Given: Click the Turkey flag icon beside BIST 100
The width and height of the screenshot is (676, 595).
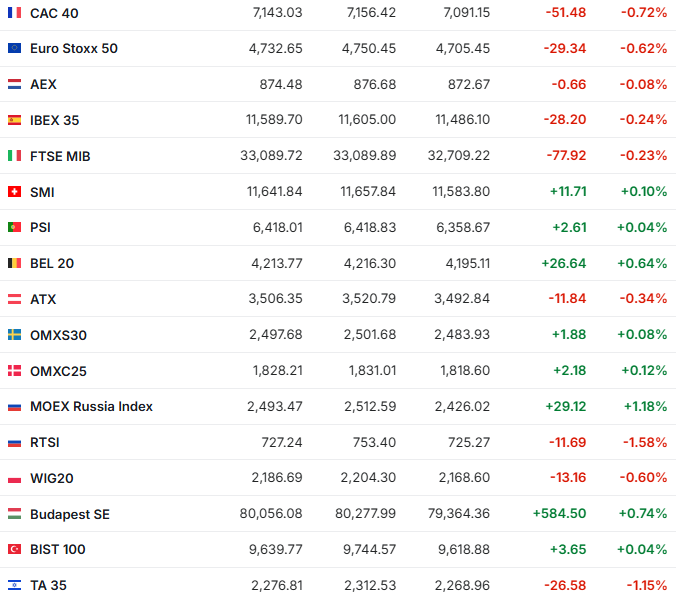Looking at the screenshot, I should click(14, 549).
